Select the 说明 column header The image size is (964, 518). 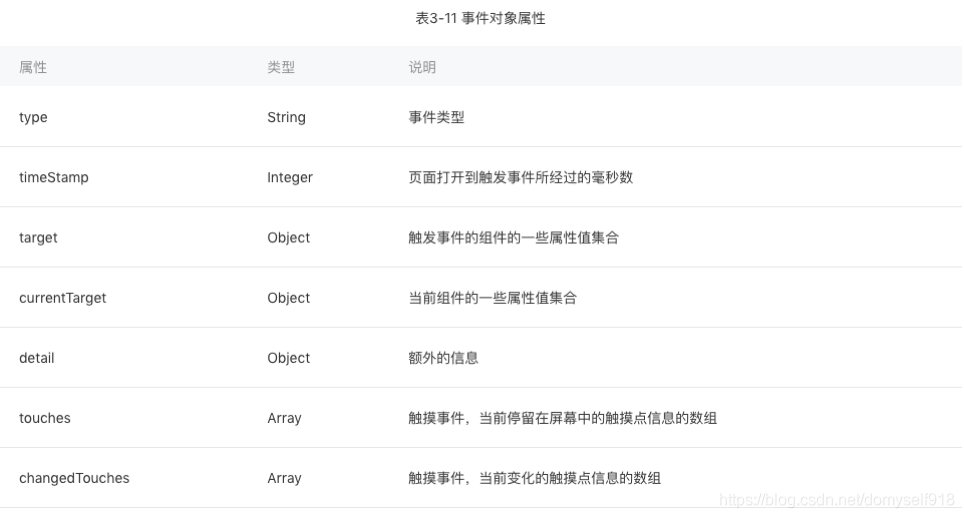(x=422, y=67)
